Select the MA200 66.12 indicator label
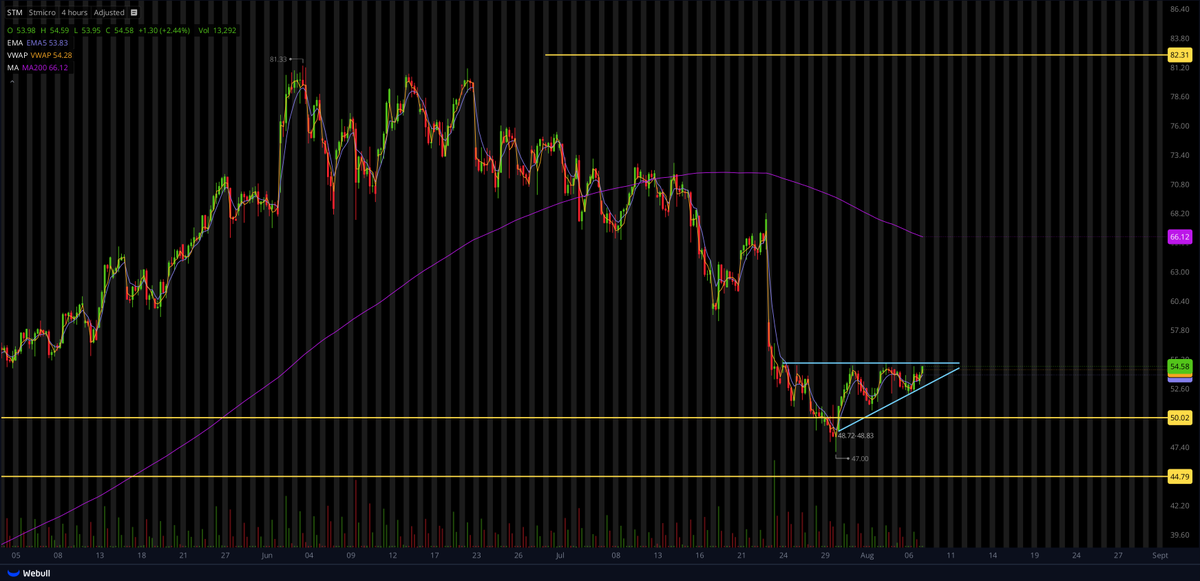 pos(46,69)
